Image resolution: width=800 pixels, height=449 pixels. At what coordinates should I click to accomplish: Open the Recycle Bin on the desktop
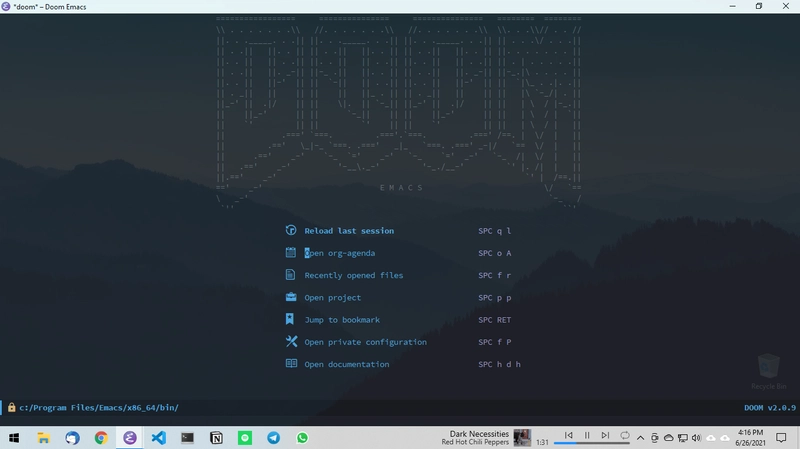pos(768,371)
